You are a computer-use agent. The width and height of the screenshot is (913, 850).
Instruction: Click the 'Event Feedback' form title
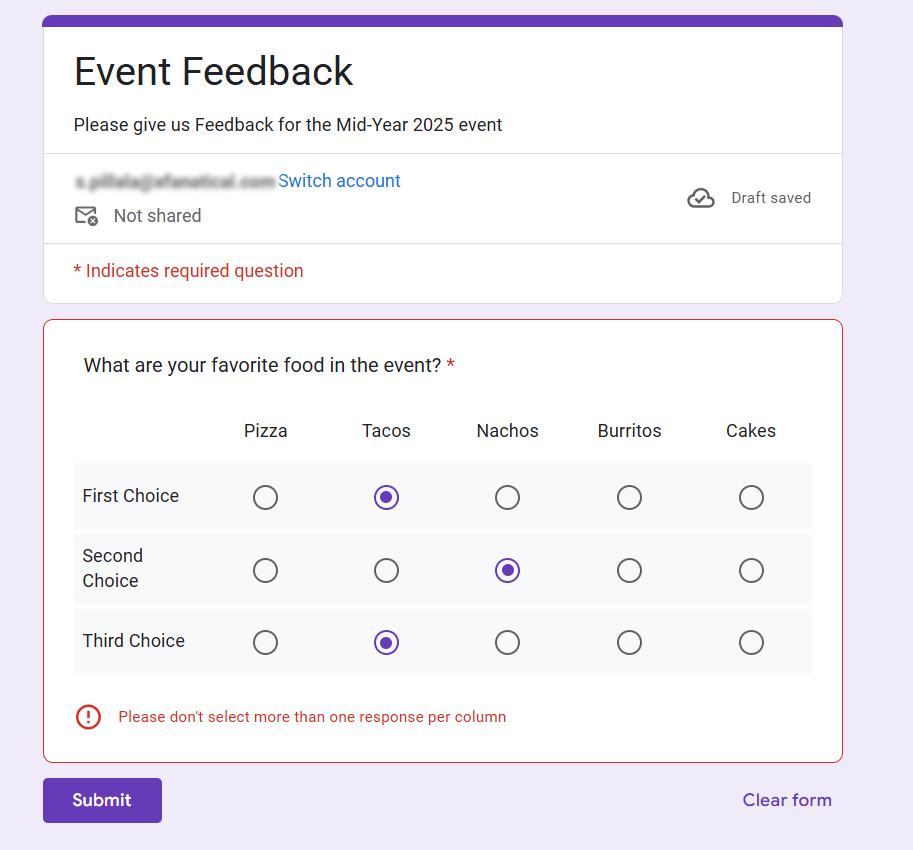point(213,71)
